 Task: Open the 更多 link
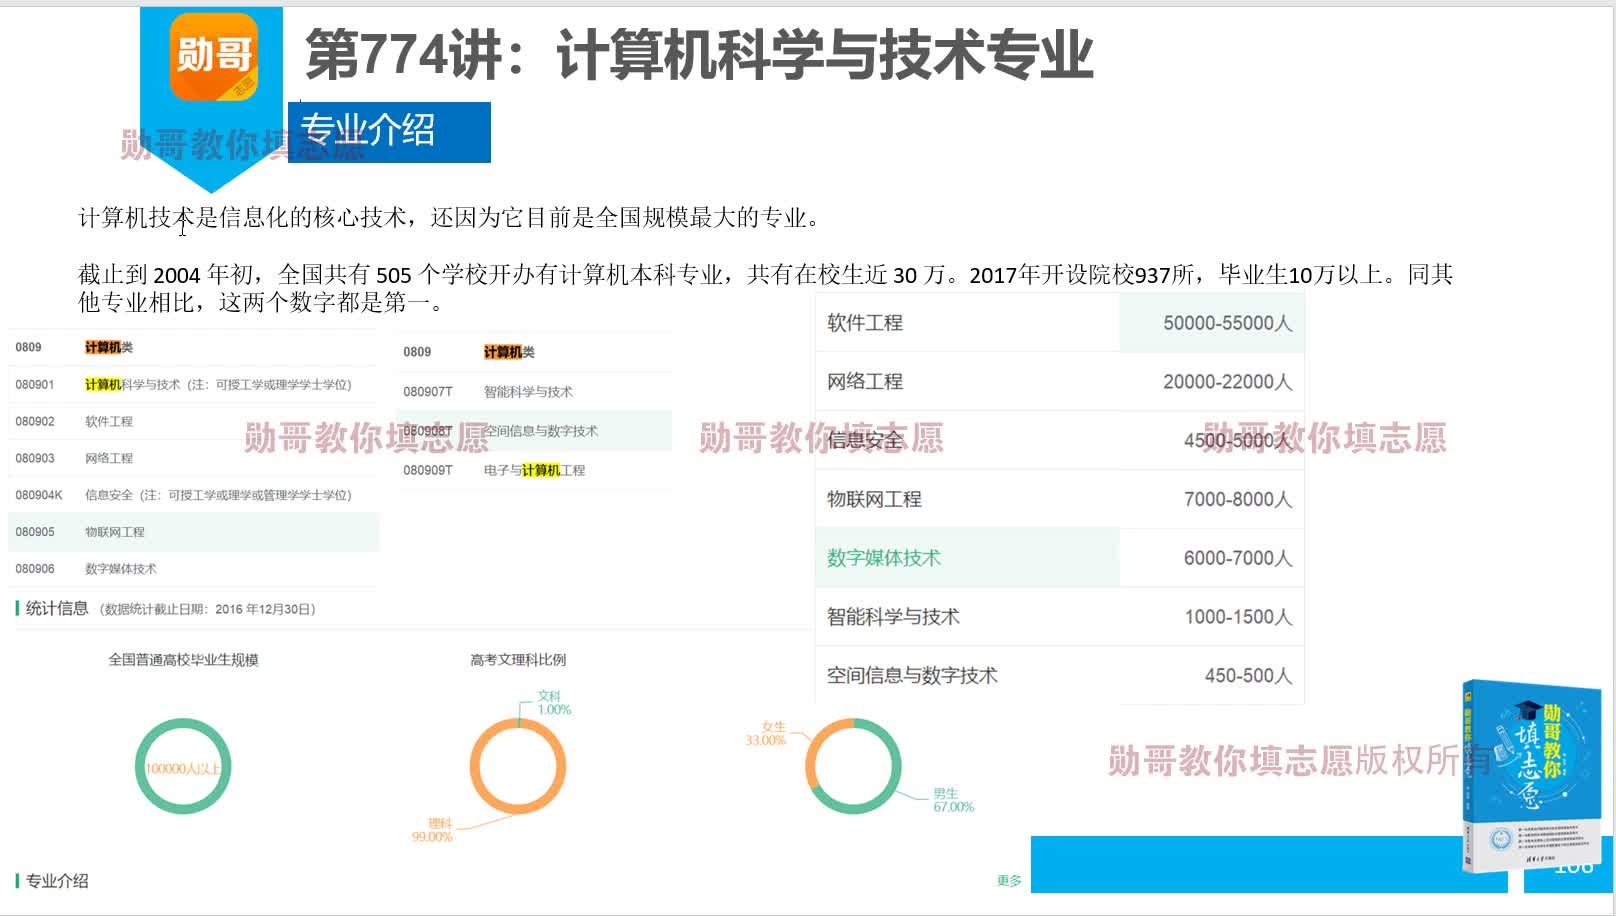pyautogui.click(x=1009, y=881)
